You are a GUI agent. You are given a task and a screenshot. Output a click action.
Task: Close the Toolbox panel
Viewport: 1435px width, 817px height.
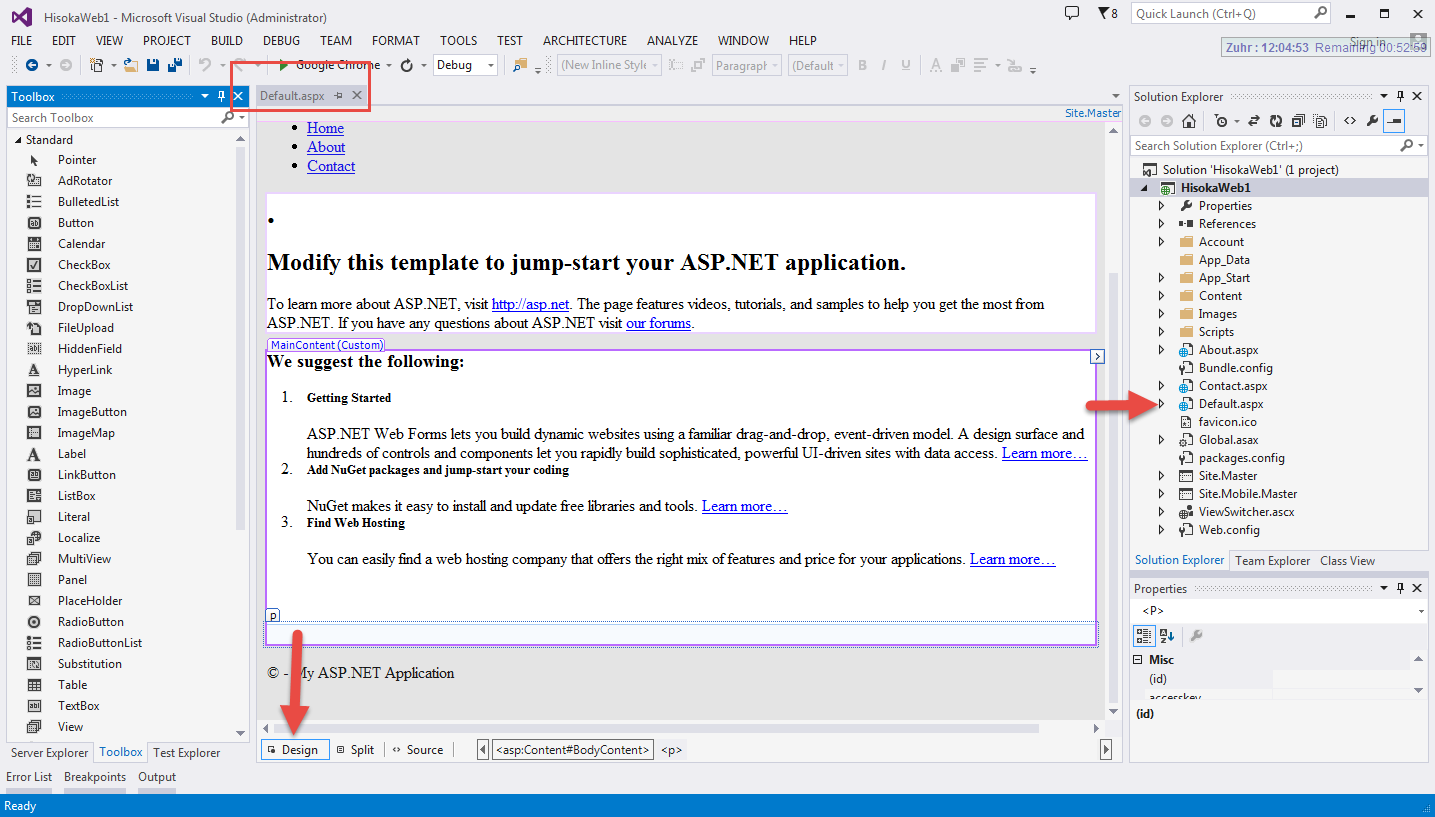[238, 96]
